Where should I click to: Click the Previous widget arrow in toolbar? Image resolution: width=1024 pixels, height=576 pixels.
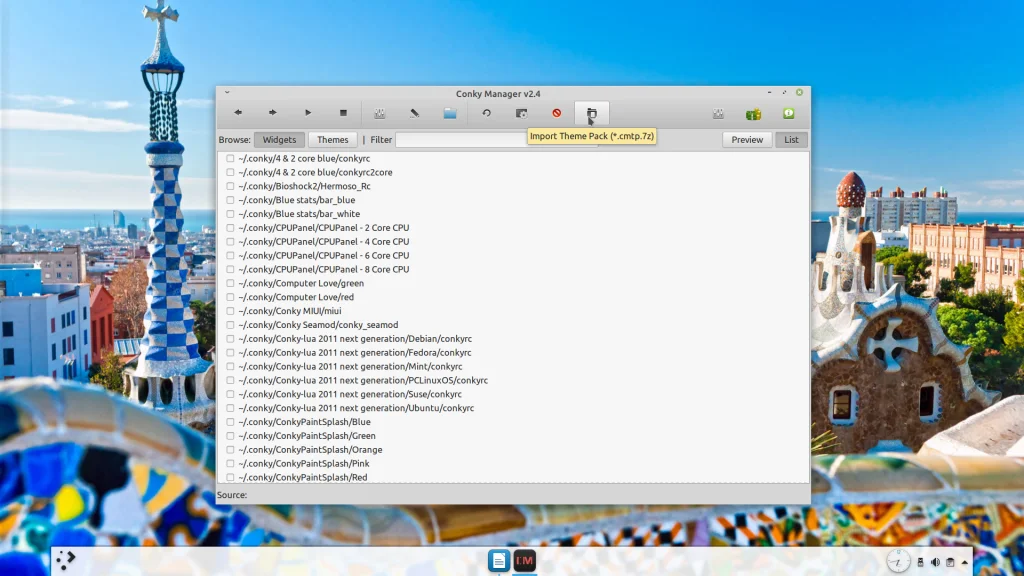tap(238, 113)
